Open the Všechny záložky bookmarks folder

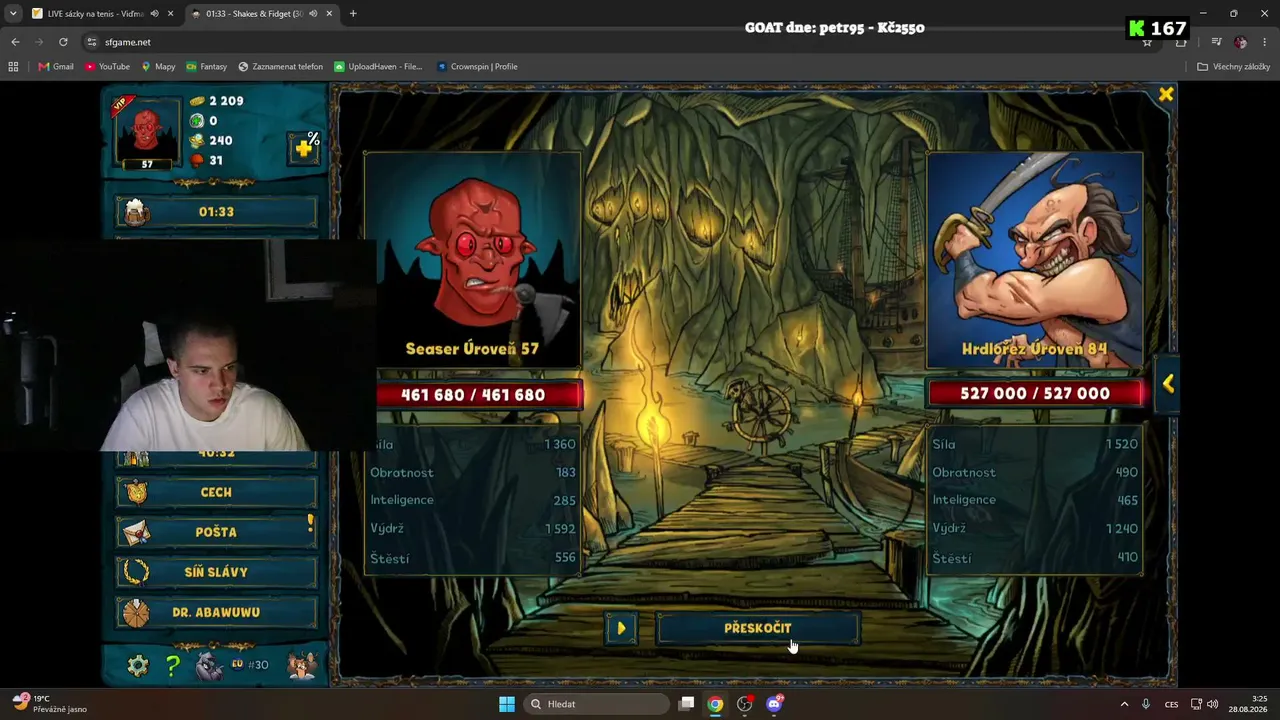(x=1234, y=67)
